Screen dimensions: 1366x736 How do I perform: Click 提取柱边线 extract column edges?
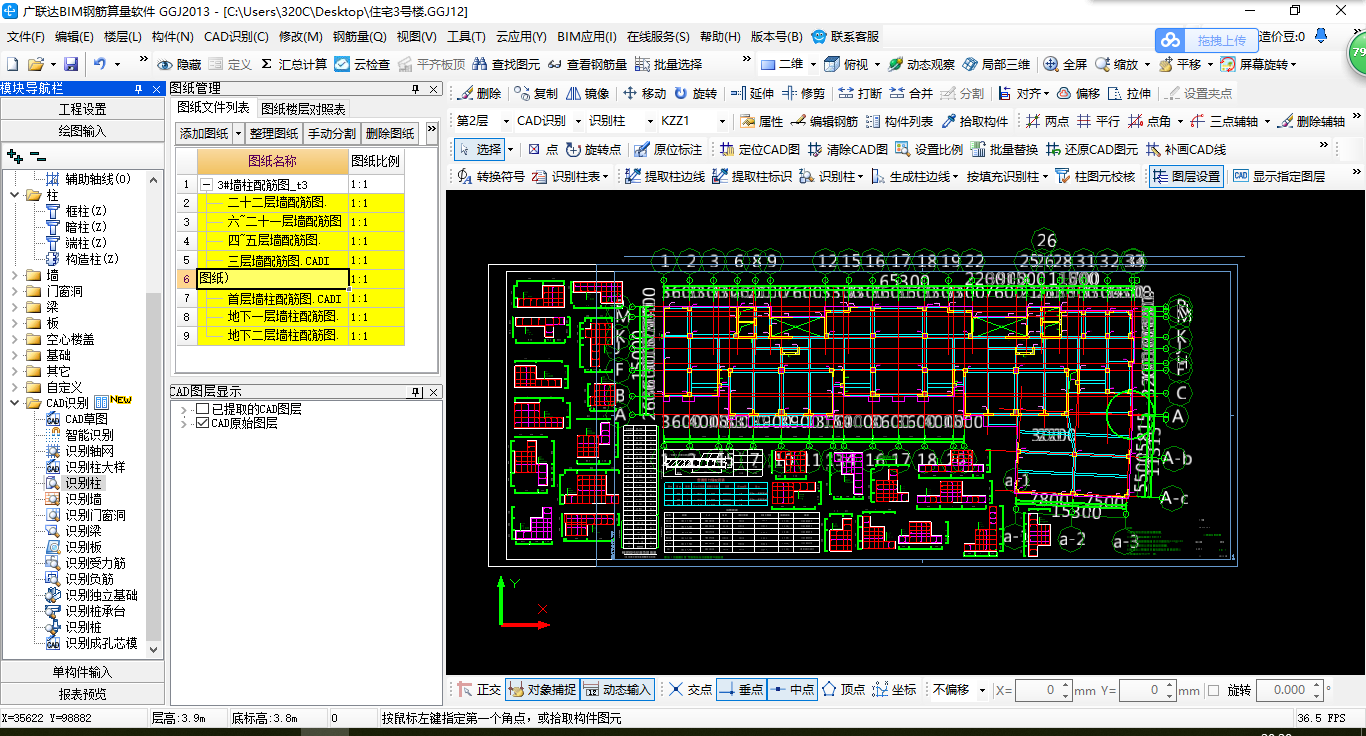pyautogui.click(x=665, y=176)
